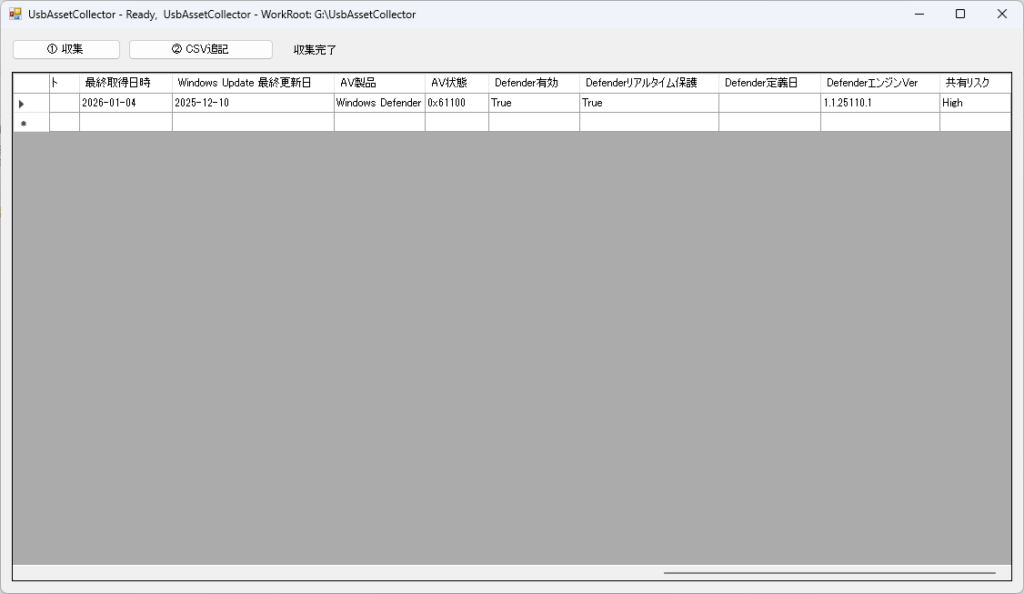Maximize the UsbAssetCollector window
Image resolution: width=1024 pixels, height=594 pixels.
click(x=960, y=14)
